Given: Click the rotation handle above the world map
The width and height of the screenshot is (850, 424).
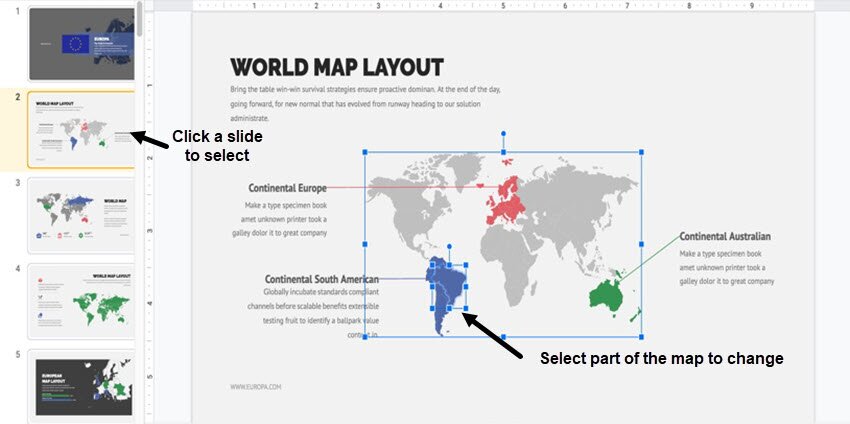Looking at the screenshot, I should tap(503, 133).
